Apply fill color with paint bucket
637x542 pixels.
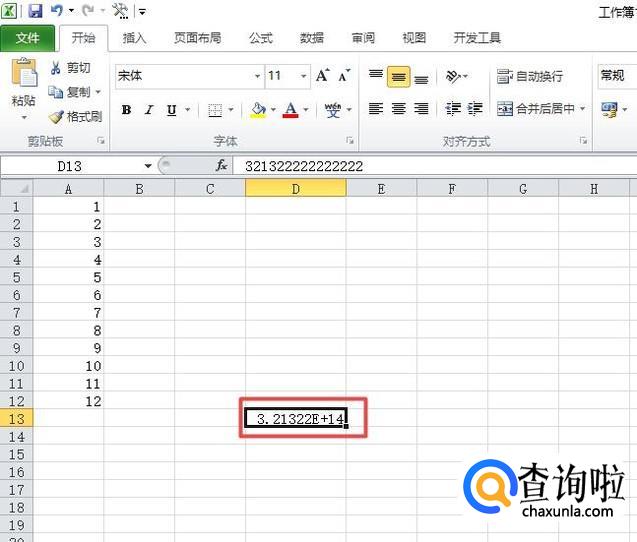click(x=258, y=110)
